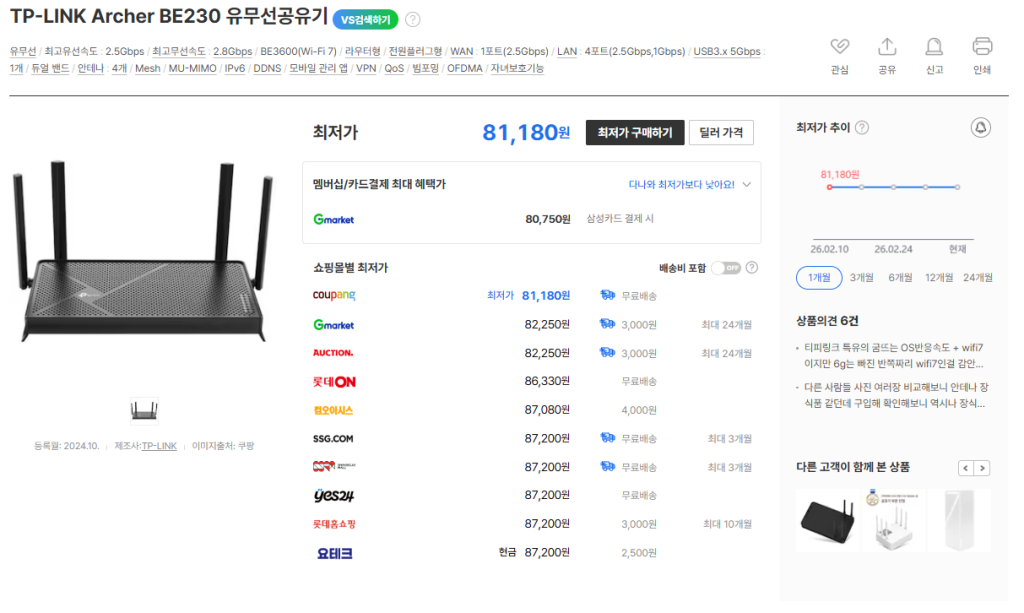Click the help icon next to 배송비 포함

click(751, 268)
